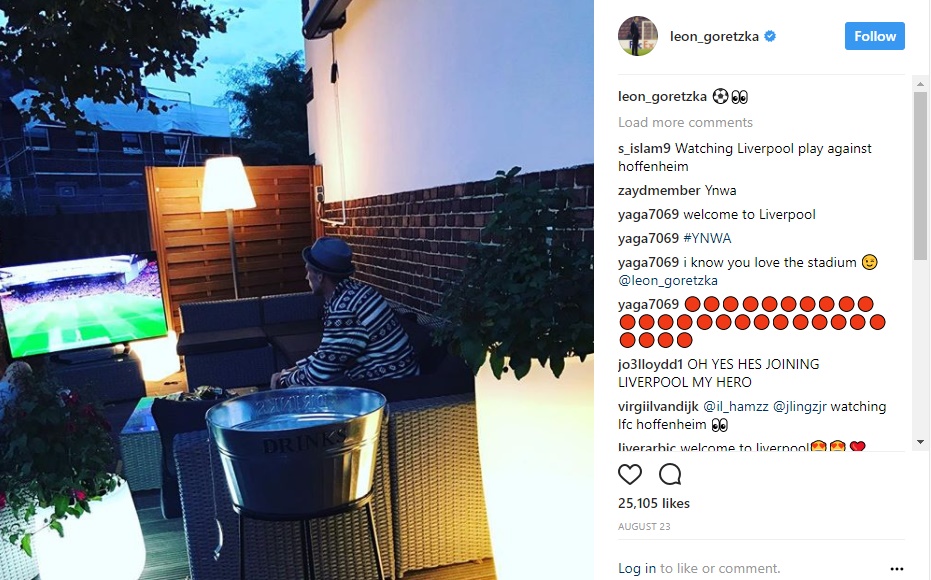Open leon_goretzka profile avatar picture
The image size is (931, 580).
(638, 36)
